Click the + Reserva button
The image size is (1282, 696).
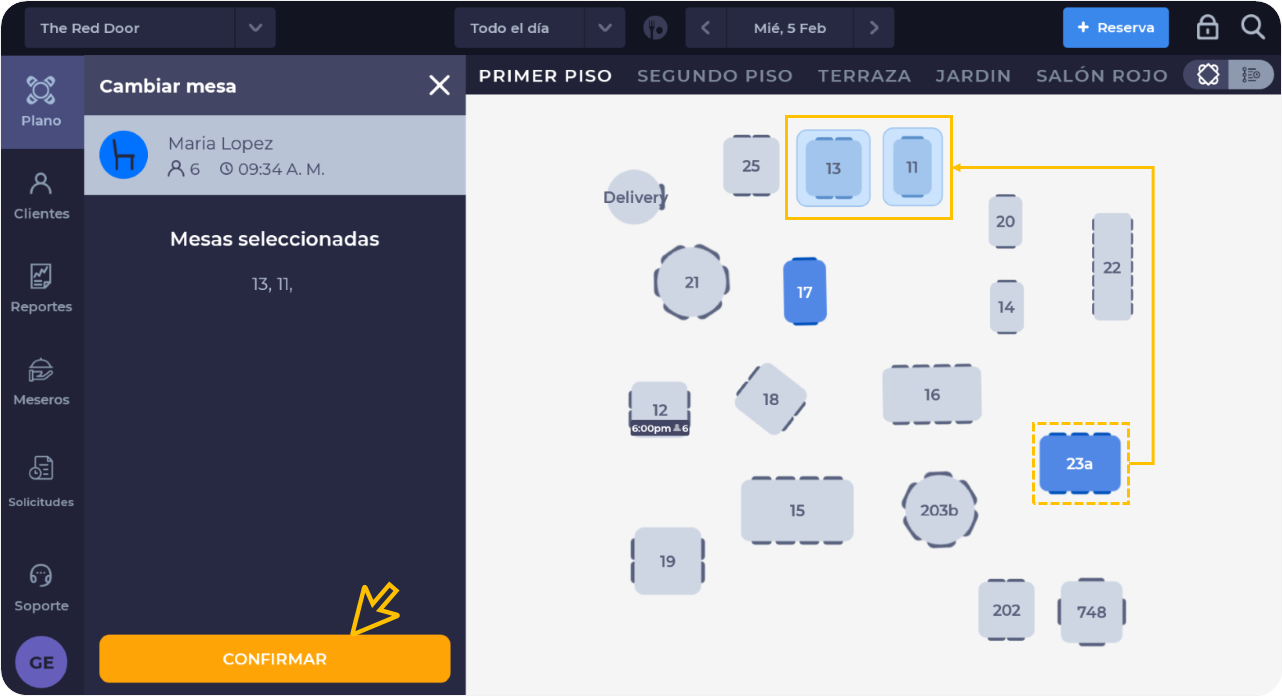click(x=1116, y=28)
